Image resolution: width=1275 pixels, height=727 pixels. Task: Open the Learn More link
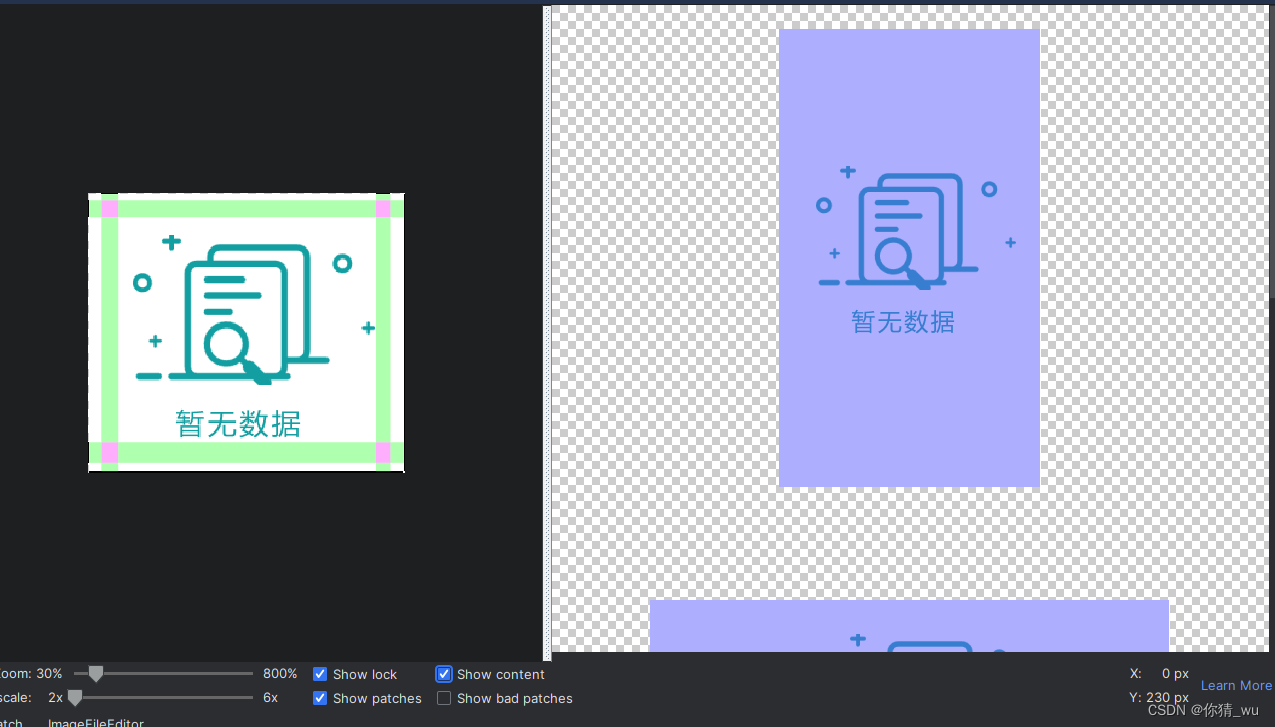click(x=1236, y=685)
